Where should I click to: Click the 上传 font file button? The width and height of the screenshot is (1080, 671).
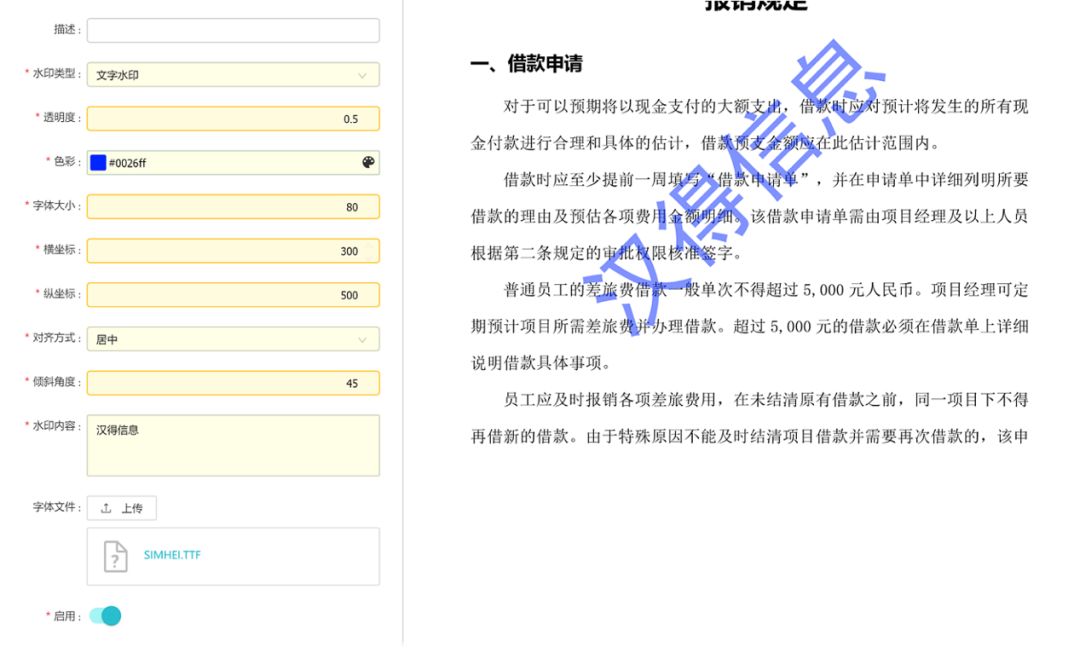pyautogui.click(x=122, y=509)
